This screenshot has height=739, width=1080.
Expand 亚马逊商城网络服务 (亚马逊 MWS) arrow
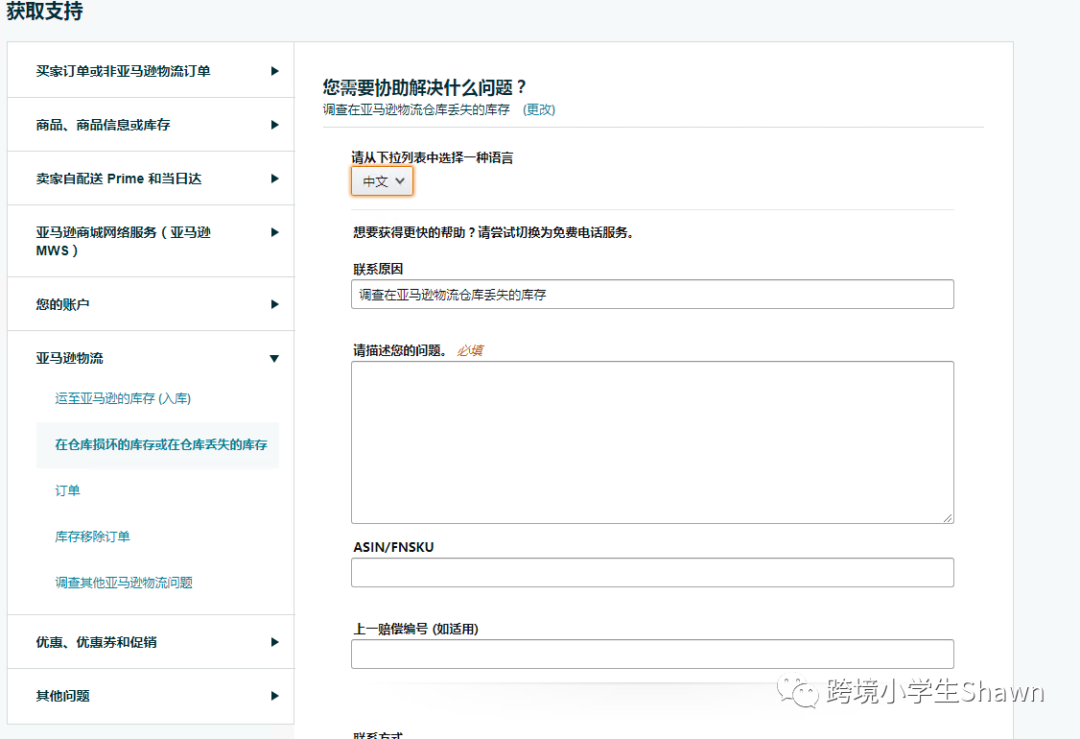point(275,232)
